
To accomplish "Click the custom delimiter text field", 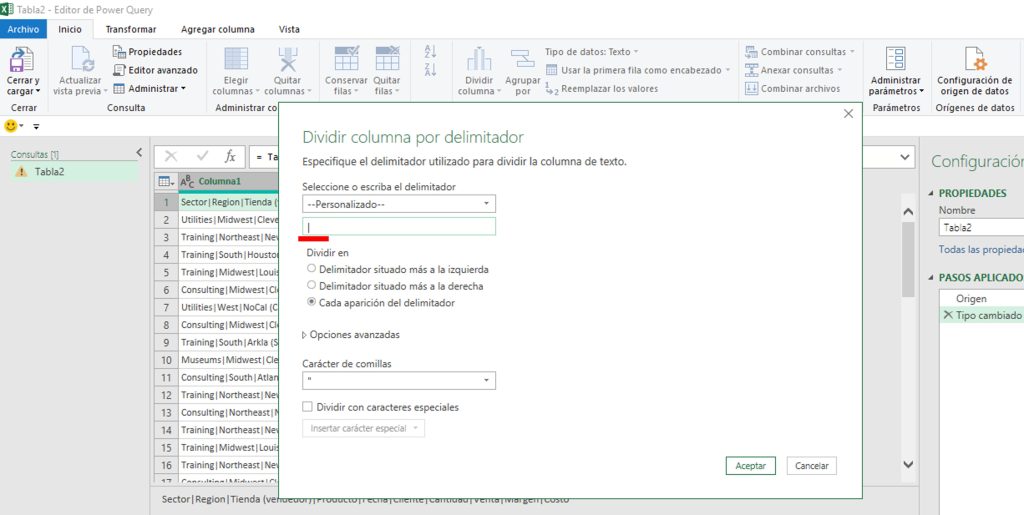I will tap(398, 226).
